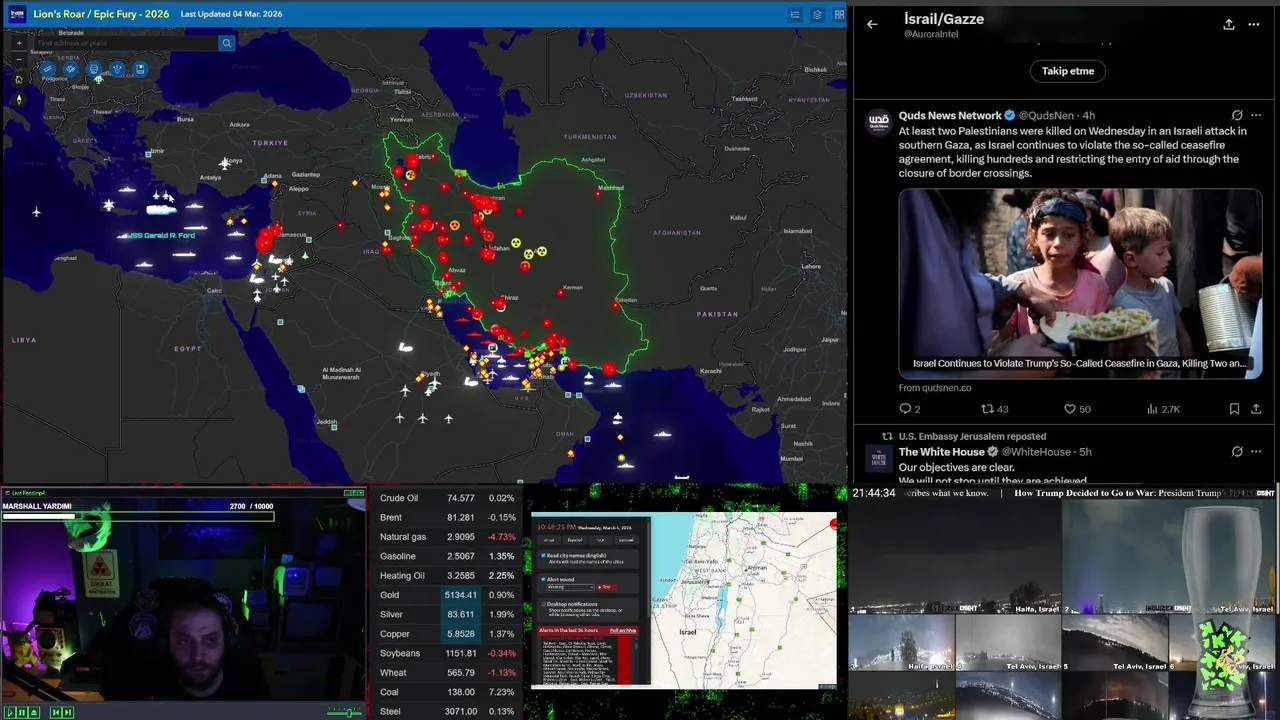Skip to previous in Live Feed player
This screenshot has height=720, width=1280.
coord(56,712)
